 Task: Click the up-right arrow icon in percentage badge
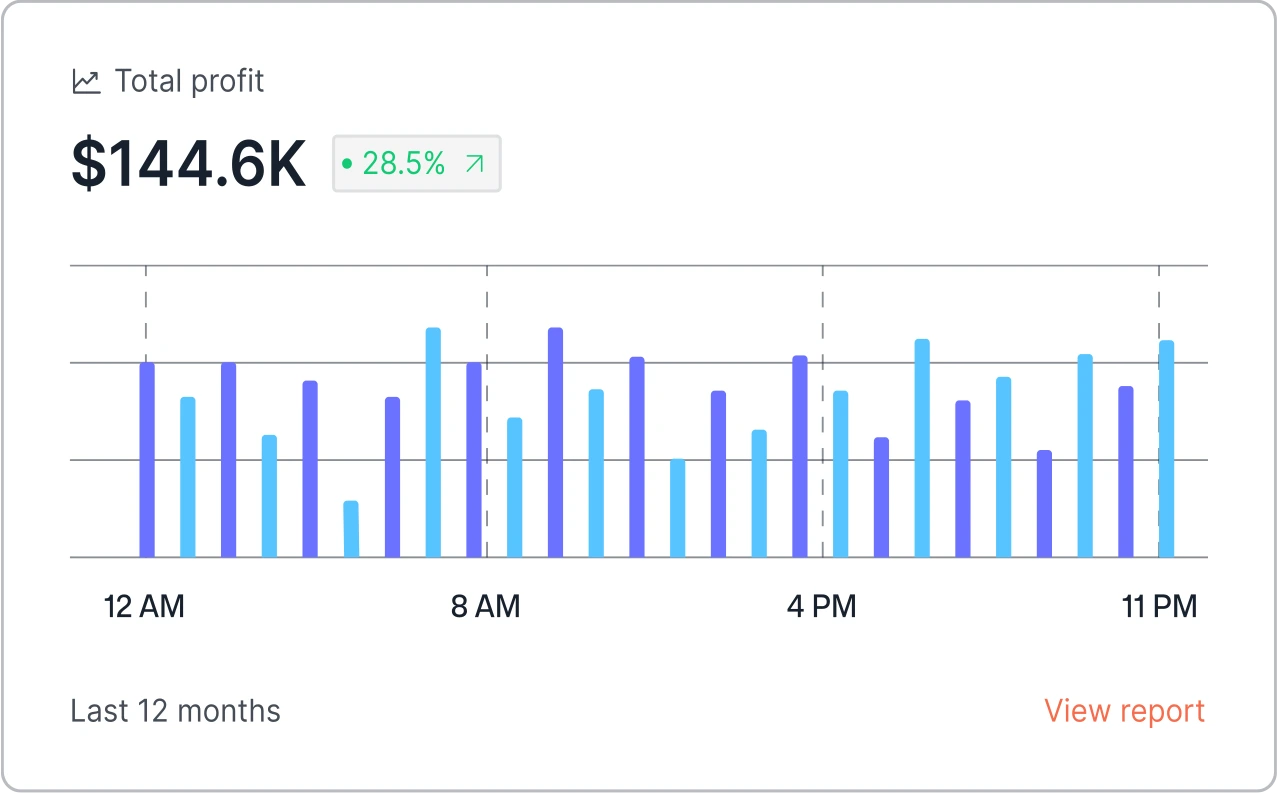point(475,164)
